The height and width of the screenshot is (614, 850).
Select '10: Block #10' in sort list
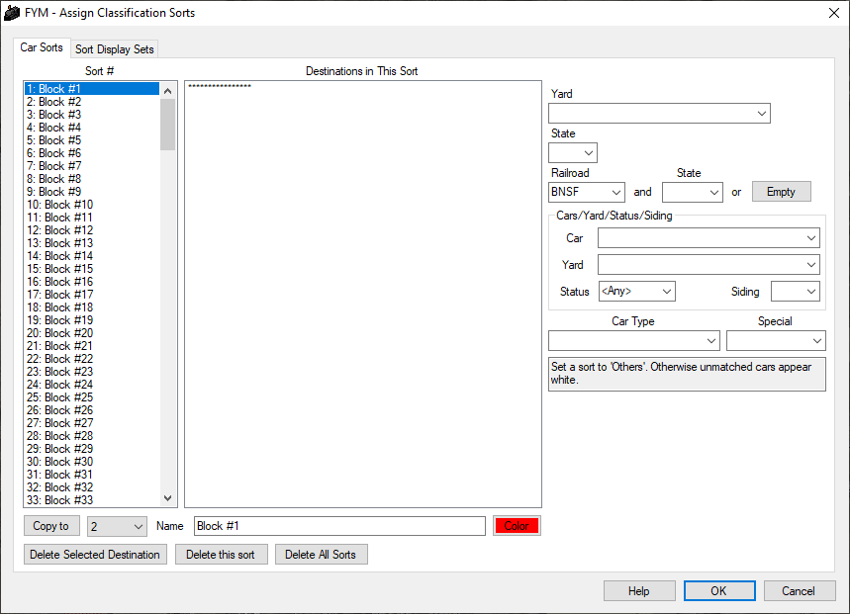pos(92,205)
